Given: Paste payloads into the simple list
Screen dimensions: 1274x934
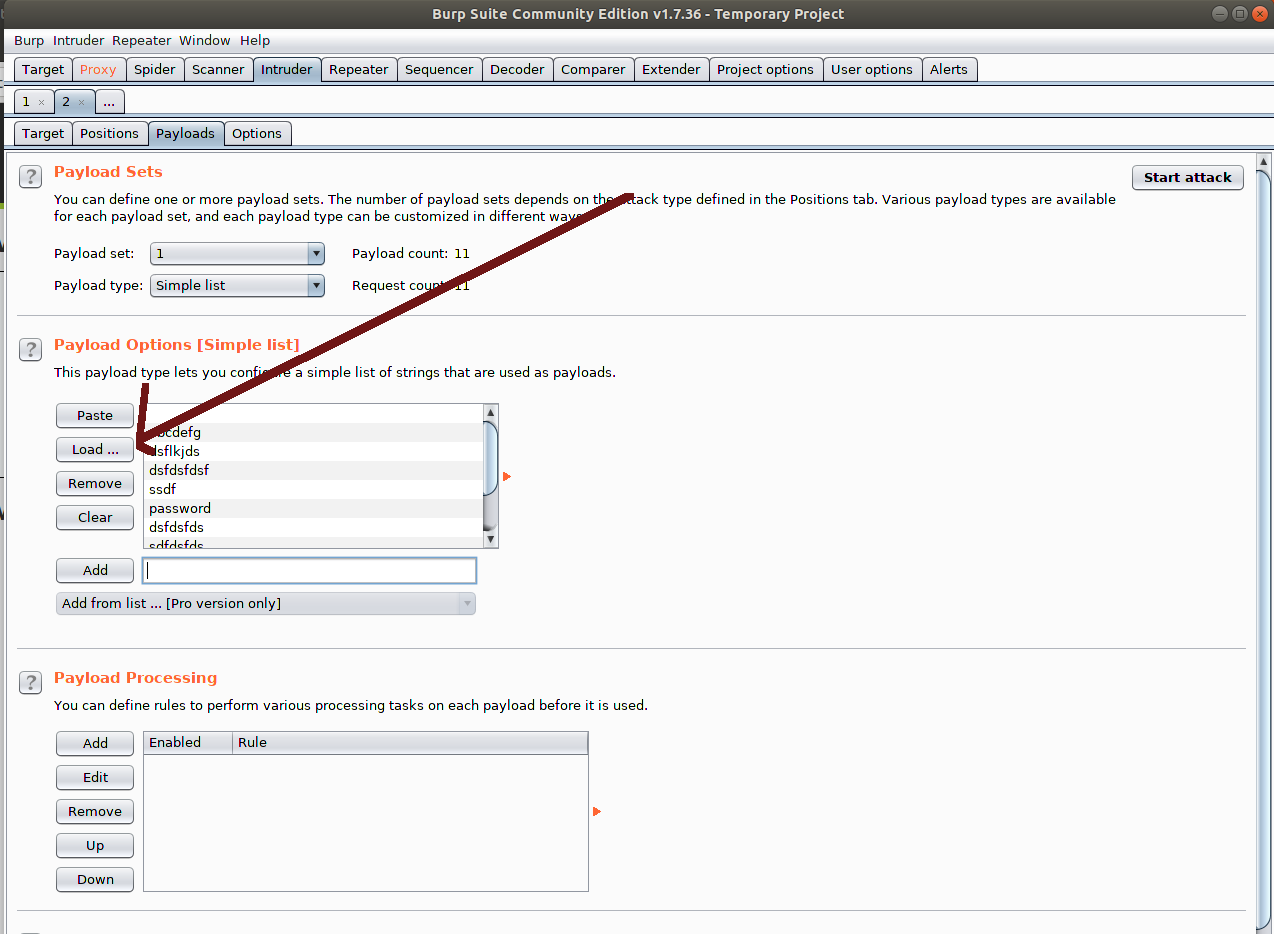Looking at the screenshot, I should (95, 415).
